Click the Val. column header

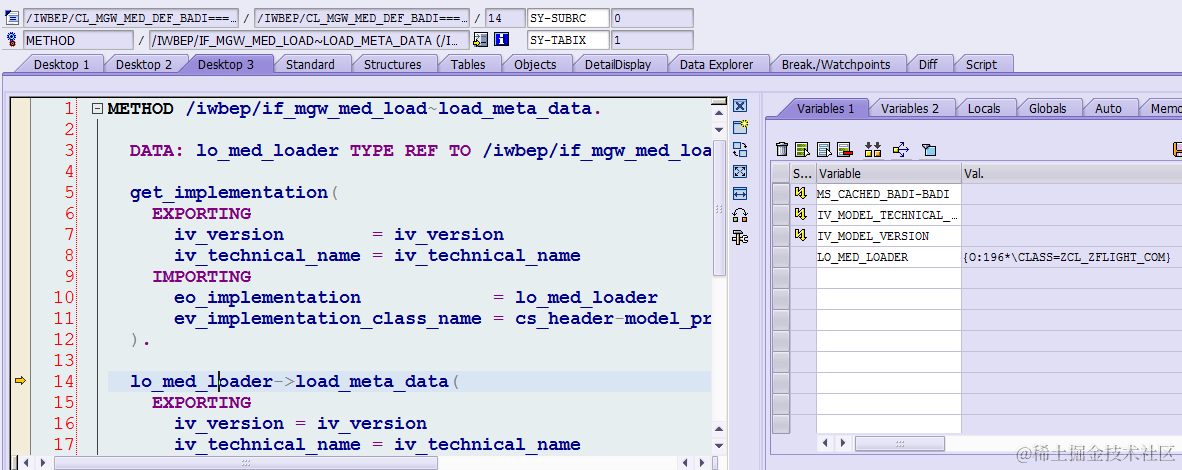[1071, 174]
